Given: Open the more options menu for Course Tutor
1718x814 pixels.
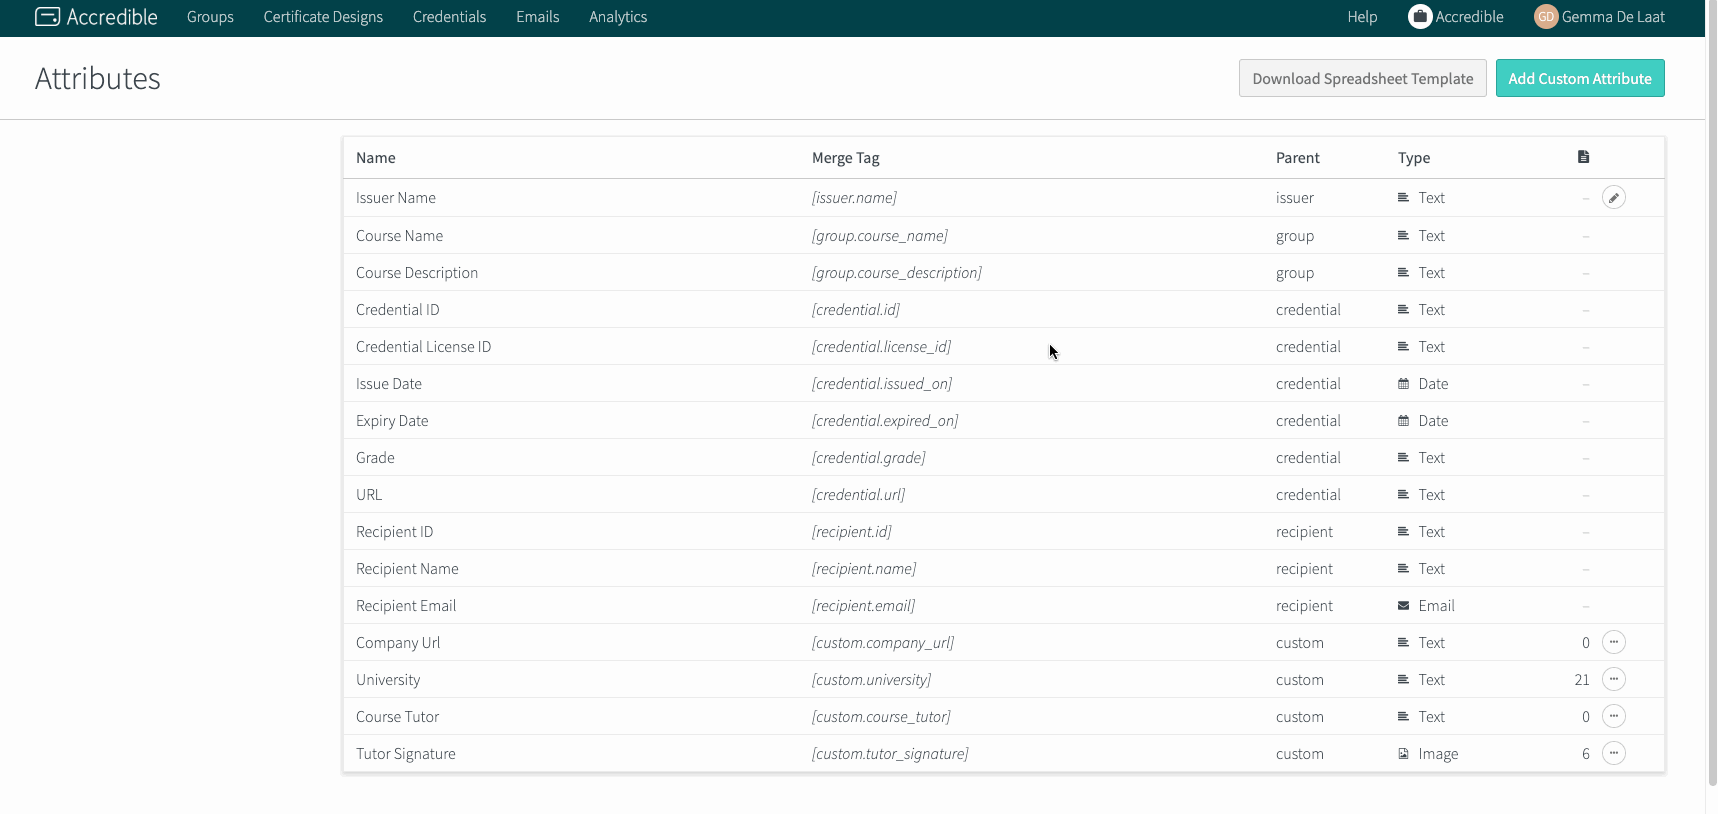Looking at the screenshot, I should tap(1613, 717).
